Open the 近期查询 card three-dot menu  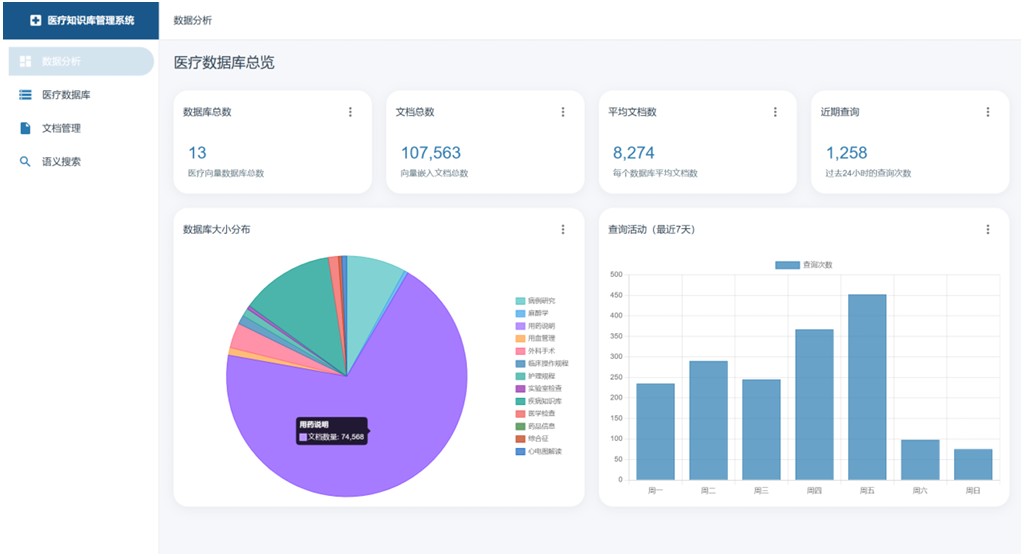(x=987, y=112)
